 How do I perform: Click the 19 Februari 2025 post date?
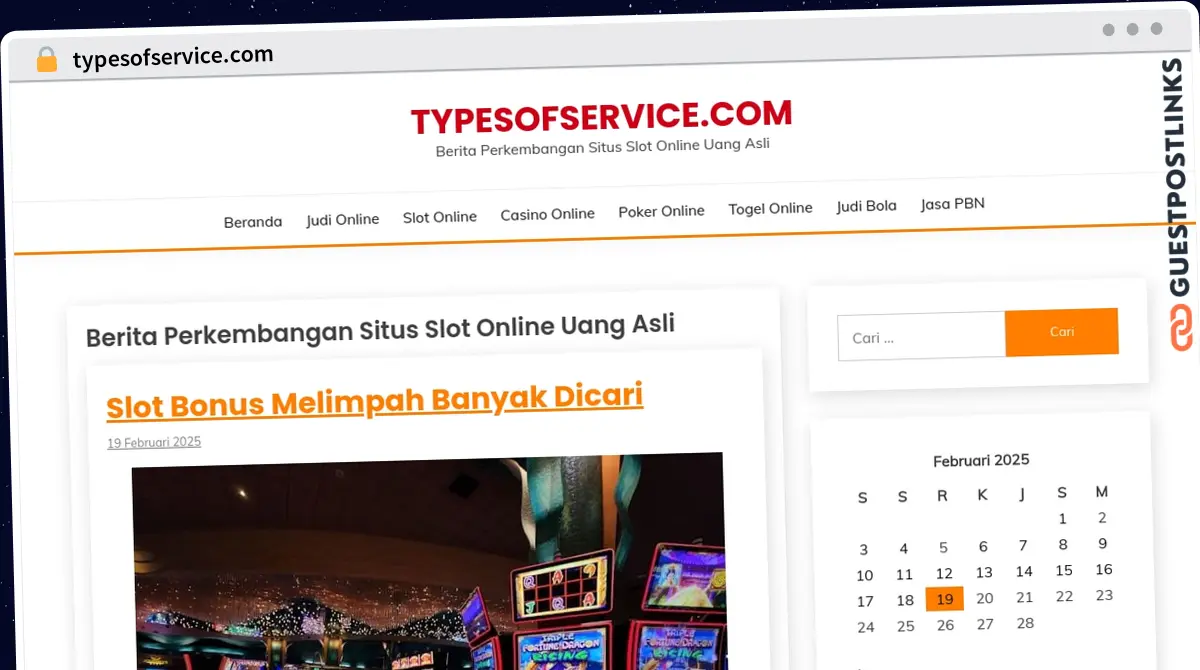pos(154,442)
